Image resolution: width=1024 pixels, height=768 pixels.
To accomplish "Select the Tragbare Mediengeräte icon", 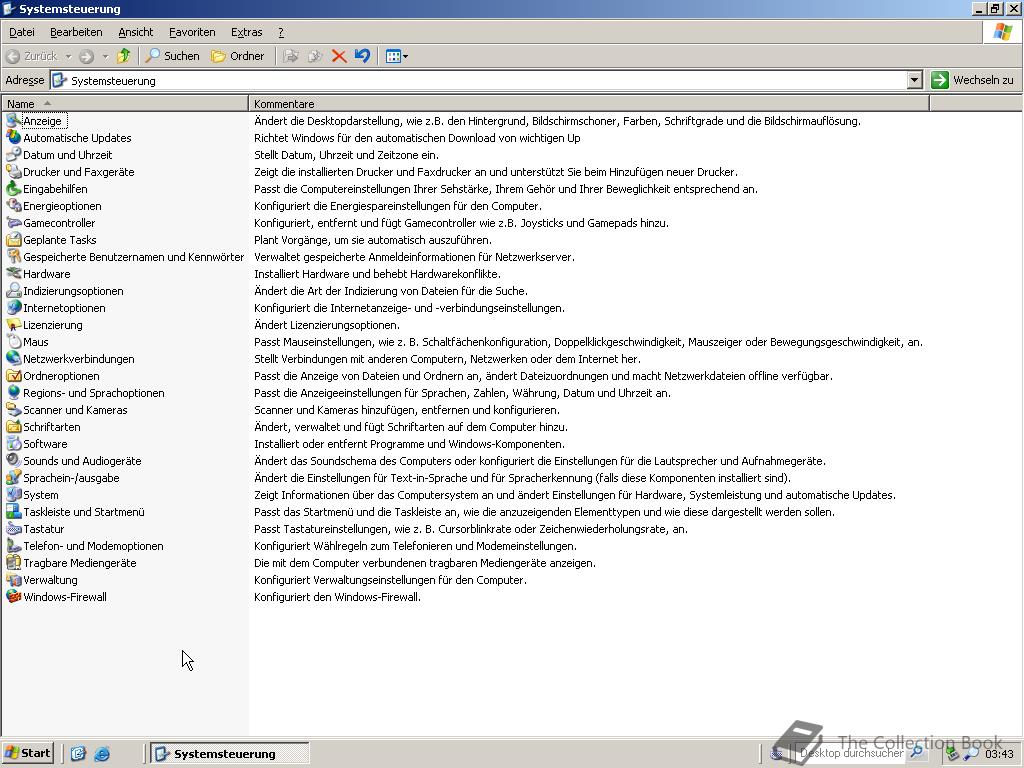I will [x=14, y=562].
